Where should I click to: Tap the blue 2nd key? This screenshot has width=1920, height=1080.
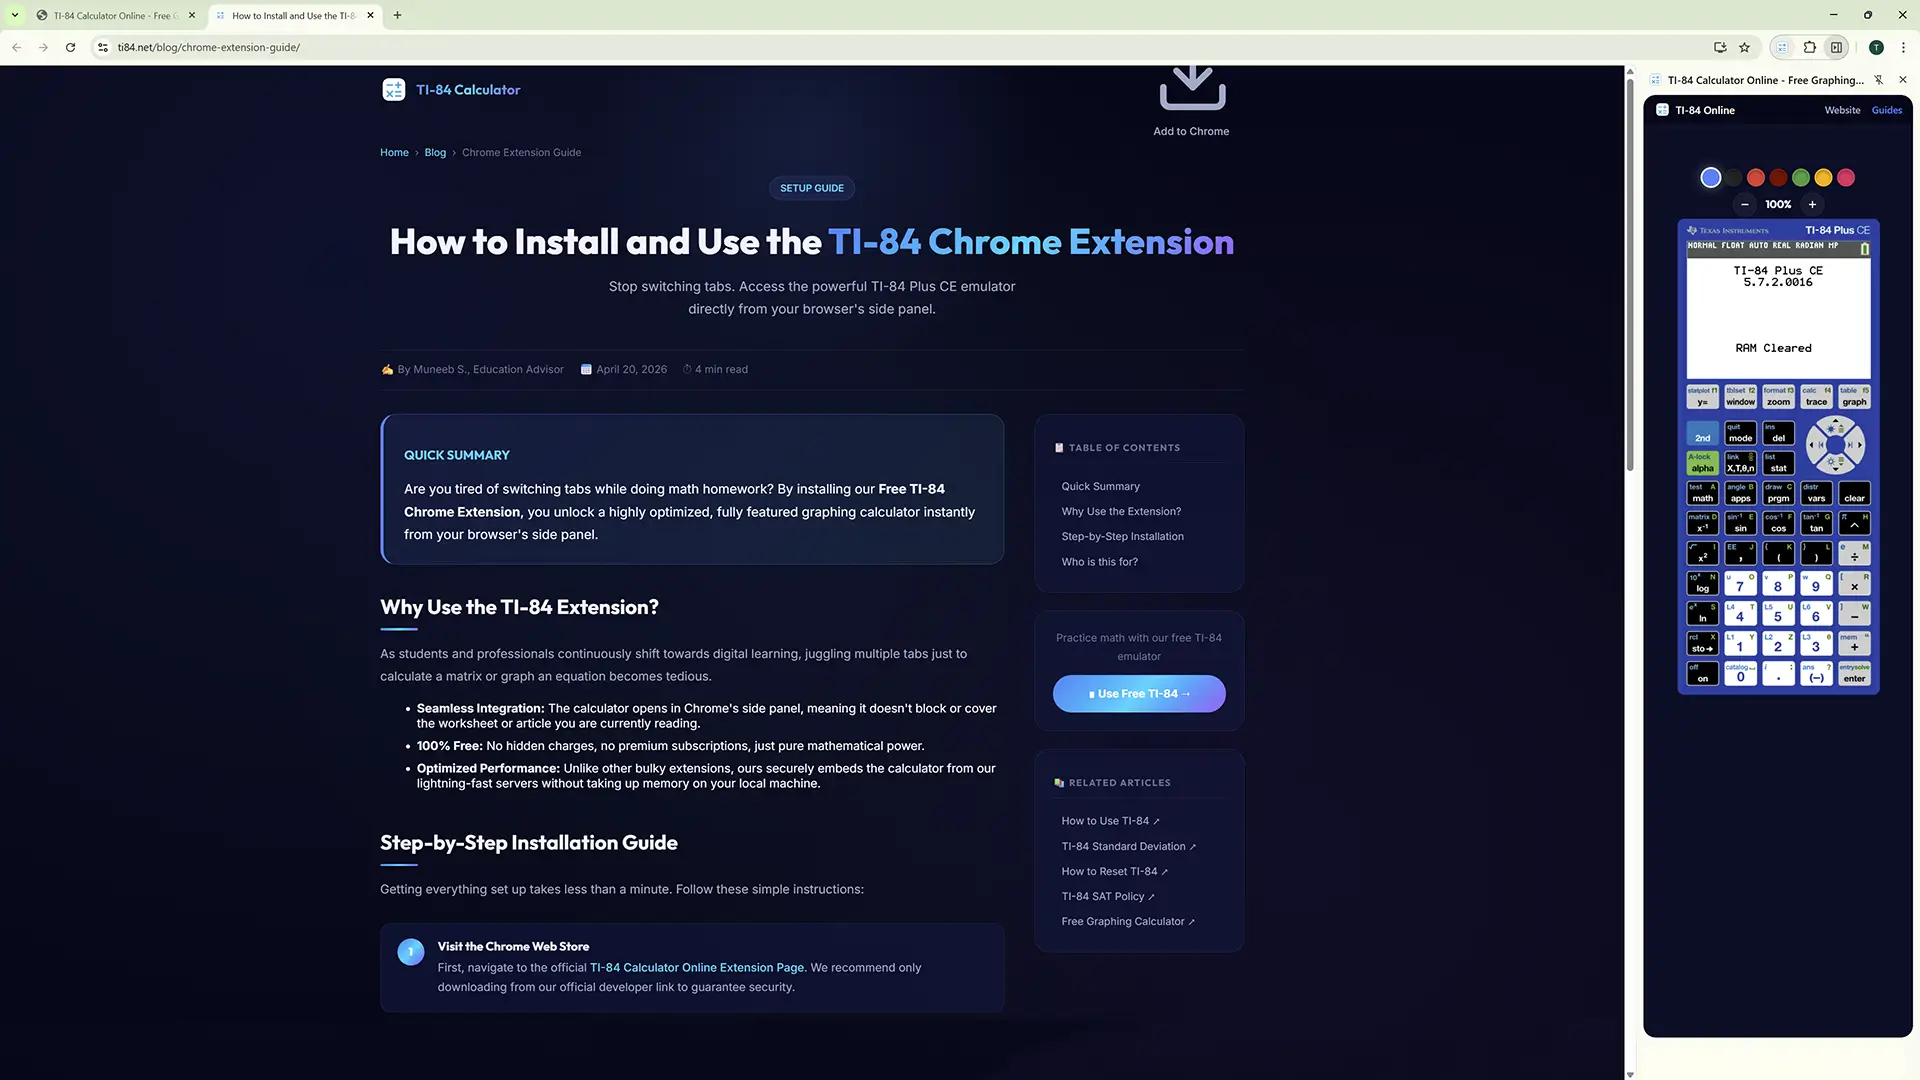1702,434
